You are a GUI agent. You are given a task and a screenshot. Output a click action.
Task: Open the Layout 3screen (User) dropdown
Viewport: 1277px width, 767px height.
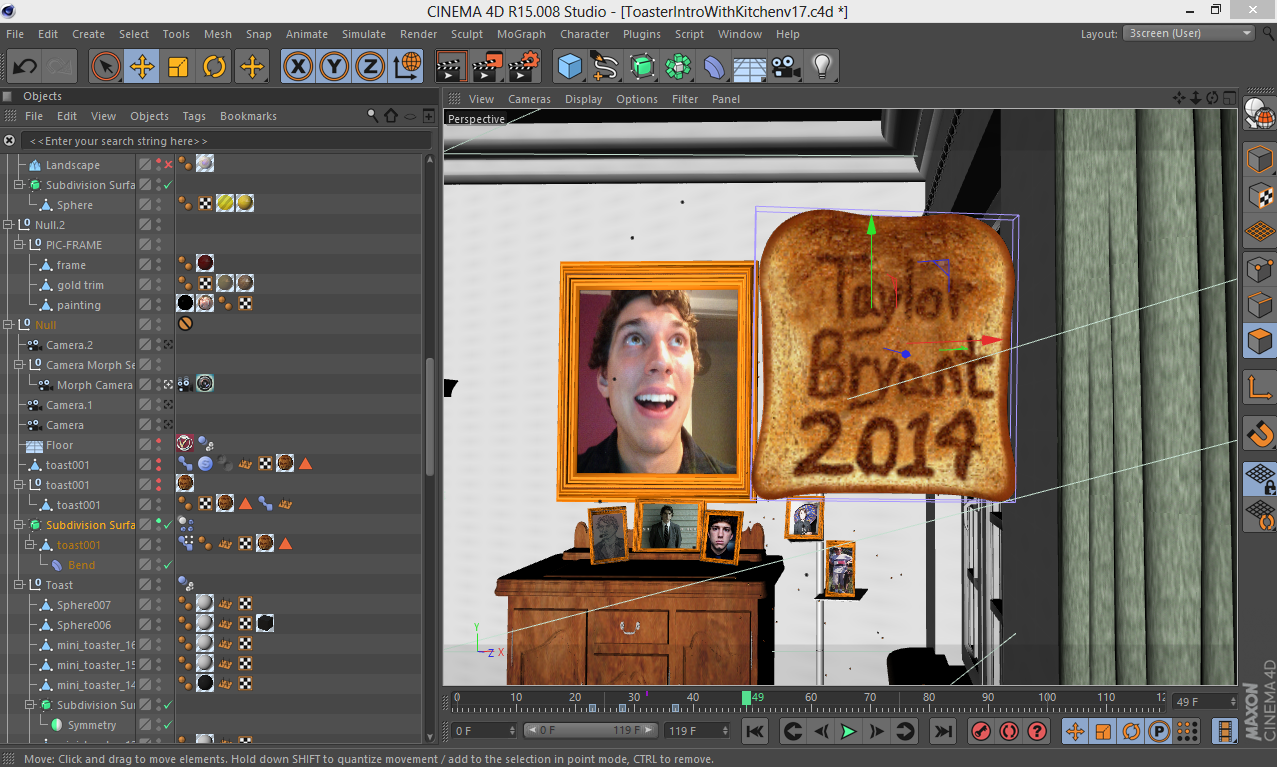tap(1188, 34)
